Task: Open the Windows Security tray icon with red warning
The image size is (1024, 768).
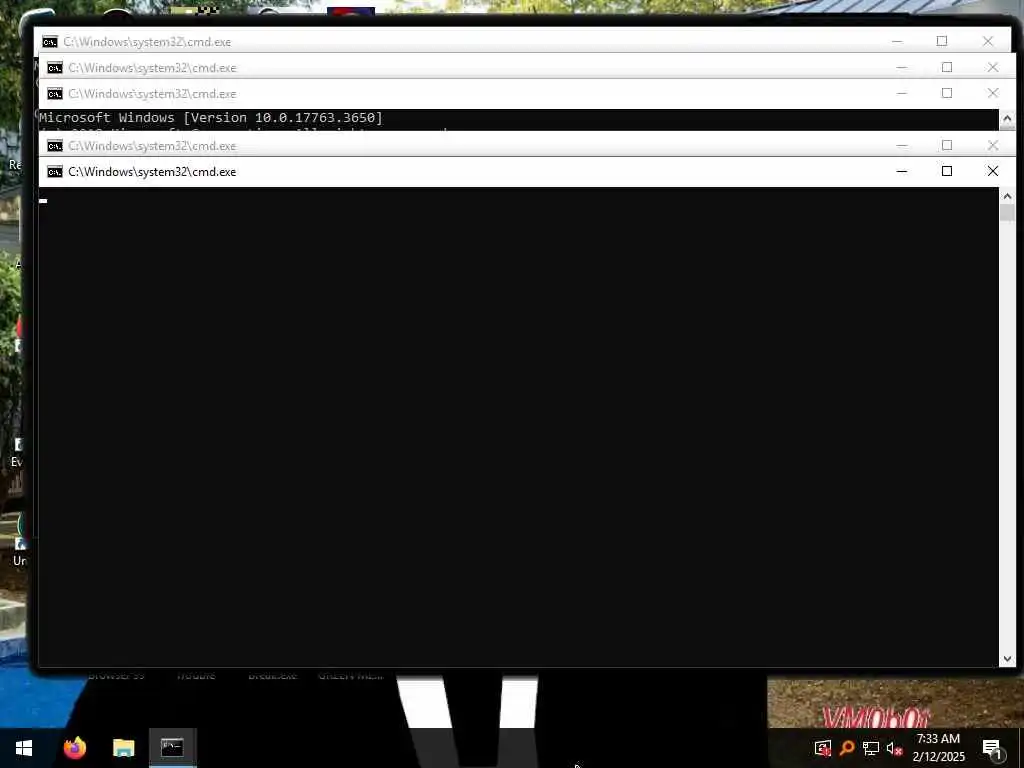Action: 823,748
